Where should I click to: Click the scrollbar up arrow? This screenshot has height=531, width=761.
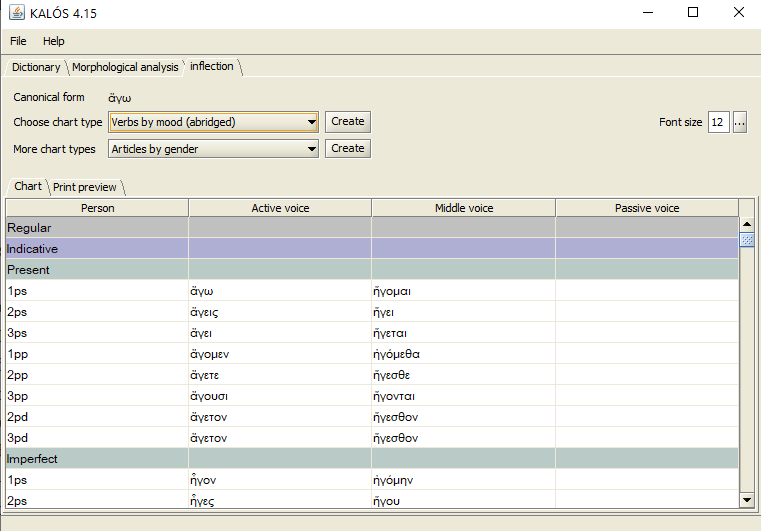click(746, 225)
